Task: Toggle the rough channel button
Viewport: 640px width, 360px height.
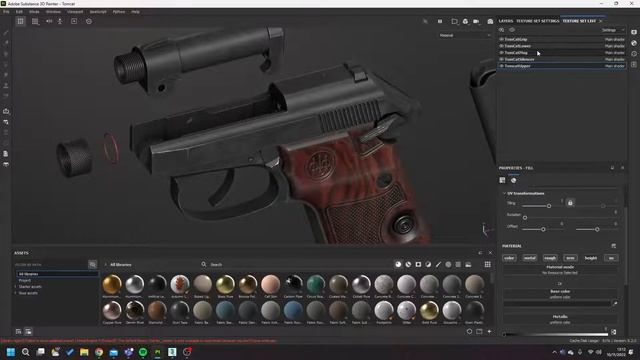Action: 550,258
